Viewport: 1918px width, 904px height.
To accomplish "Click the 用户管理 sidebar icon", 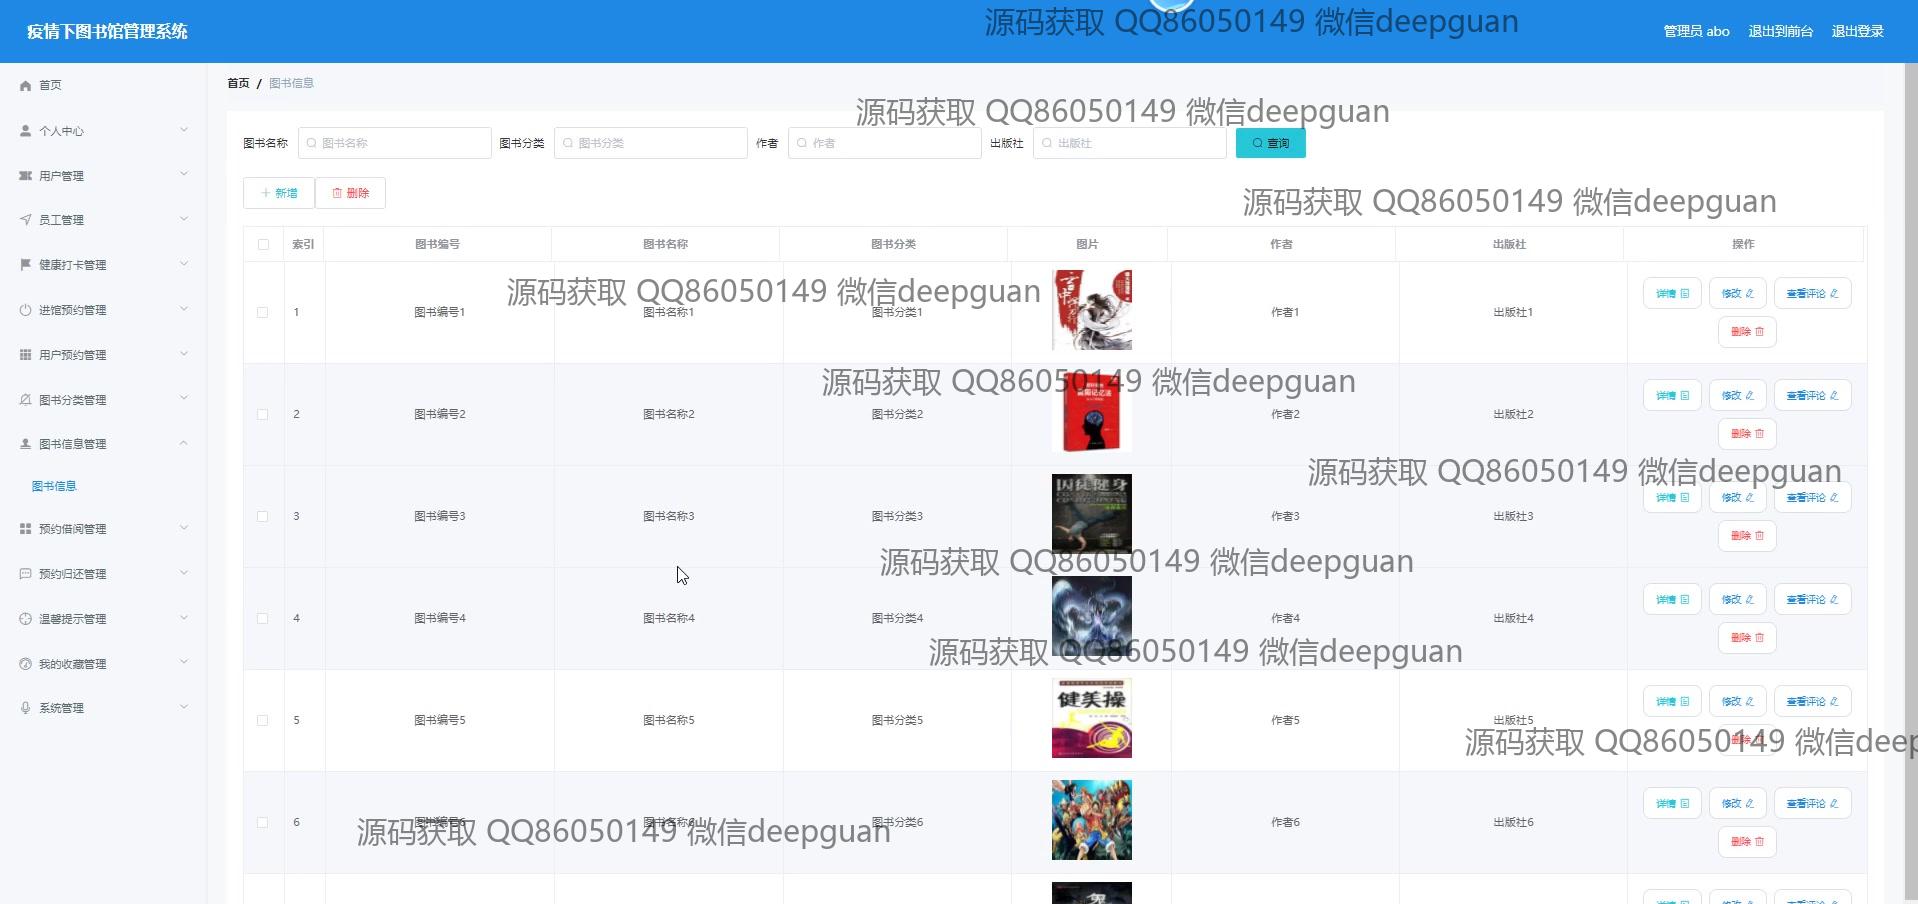I will pos(25,176).
